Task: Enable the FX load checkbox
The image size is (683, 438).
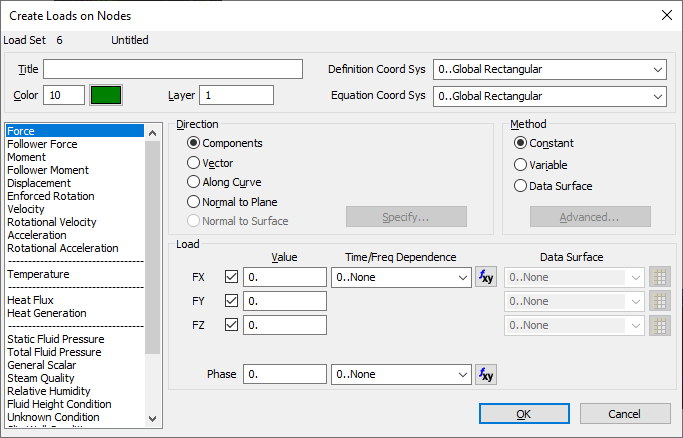Action: [x=233, y=277]
